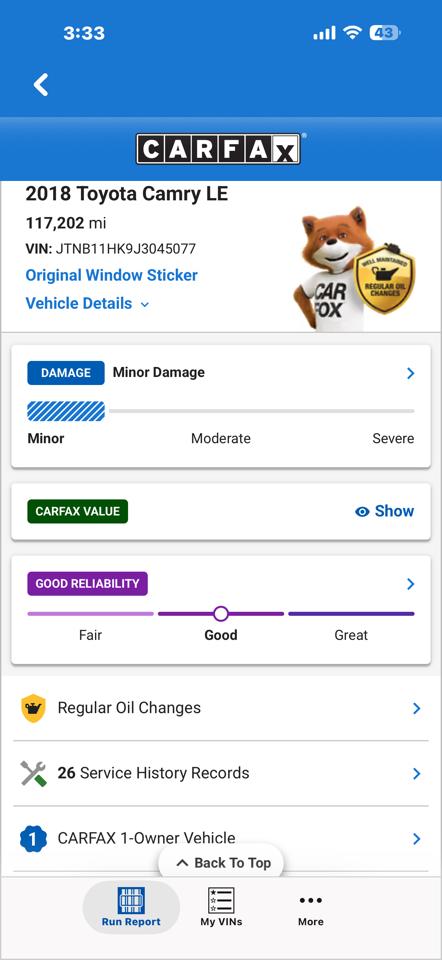Tap the Back To Top button
The image size is (442, 960).
(x=221, y=863)
